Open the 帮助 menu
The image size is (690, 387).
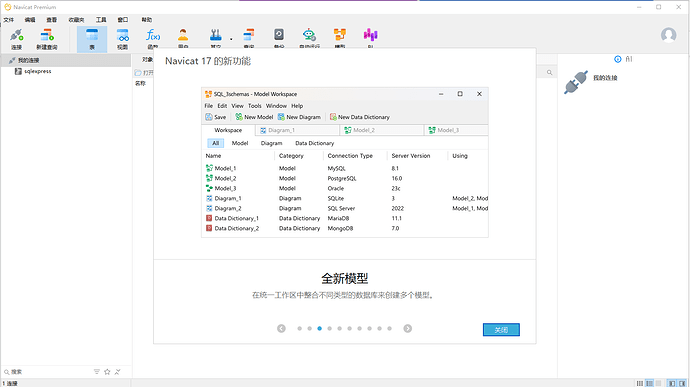click(147, 20)
